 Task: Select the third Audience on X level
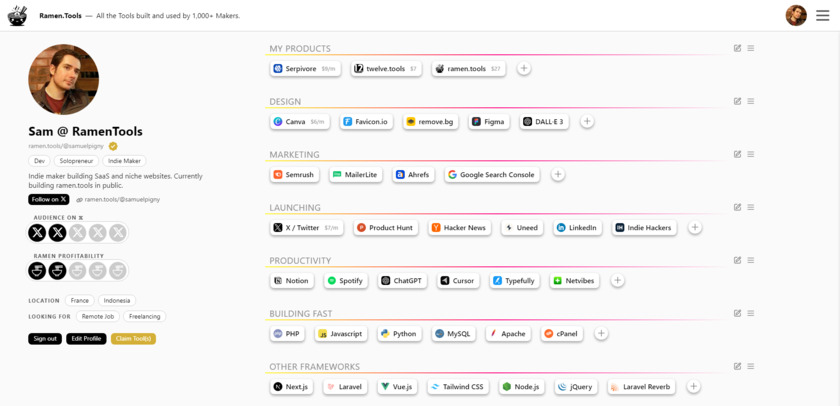coord(78,233)
